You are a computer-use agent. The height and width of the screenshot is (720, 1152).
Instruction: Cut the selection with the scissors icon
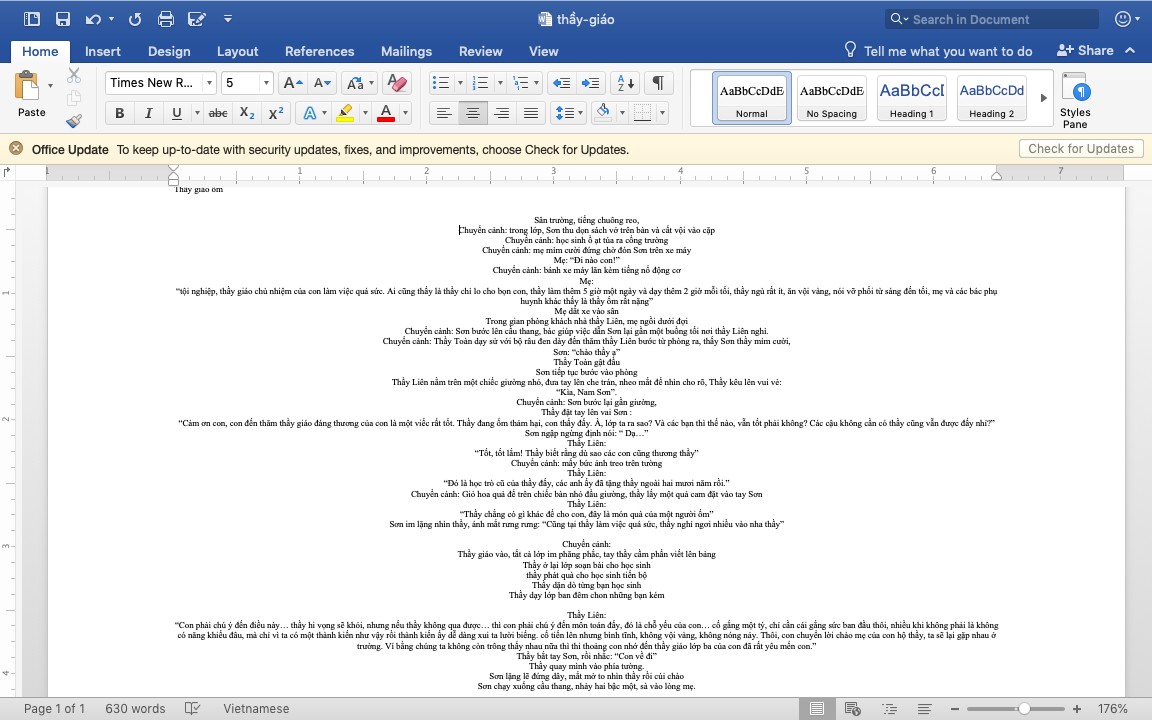(73, 75)
